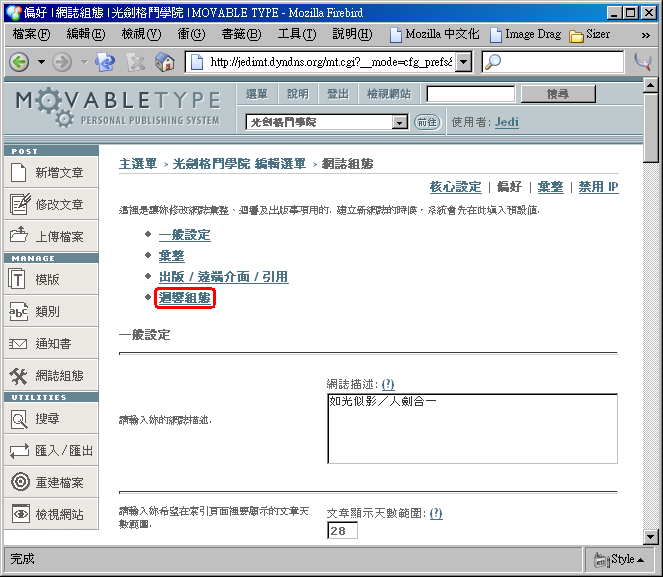This screenshot has height=577, width=663.
Task: Click 光劍格鬥學院 編輯選單 breadcrumb link
Action: [239, 164]
